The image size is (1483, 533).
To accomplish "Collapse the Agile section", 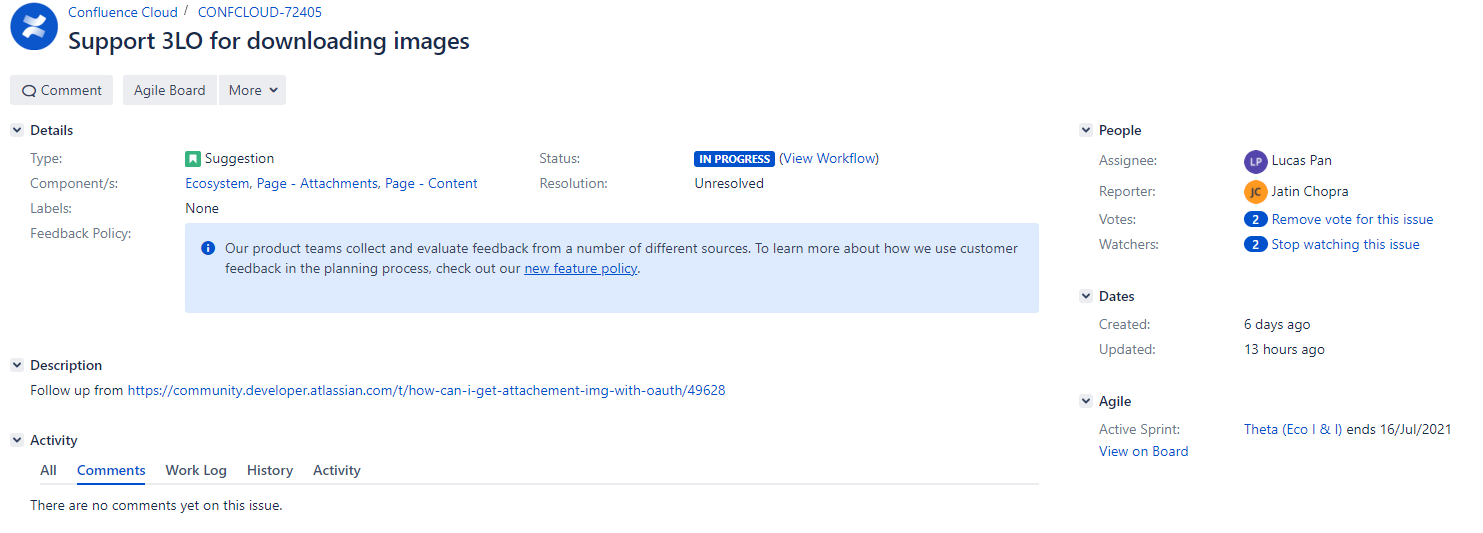I will coord(1086,401).
